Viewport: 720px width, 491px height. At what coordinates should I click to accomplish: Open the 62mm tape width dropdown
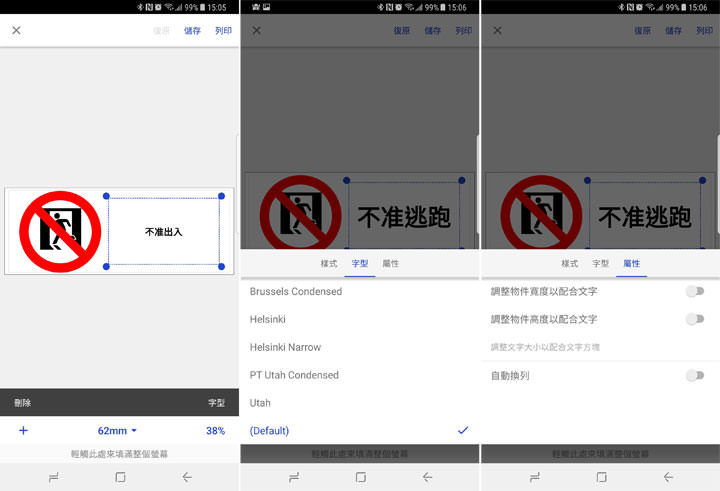[117, 431]
